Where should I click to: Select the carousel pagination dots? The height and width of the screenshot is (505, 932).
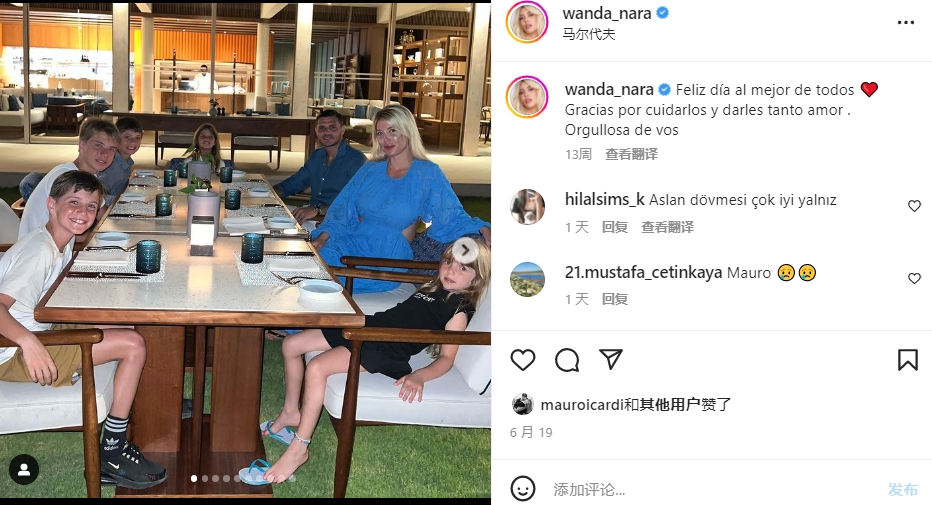243,478
